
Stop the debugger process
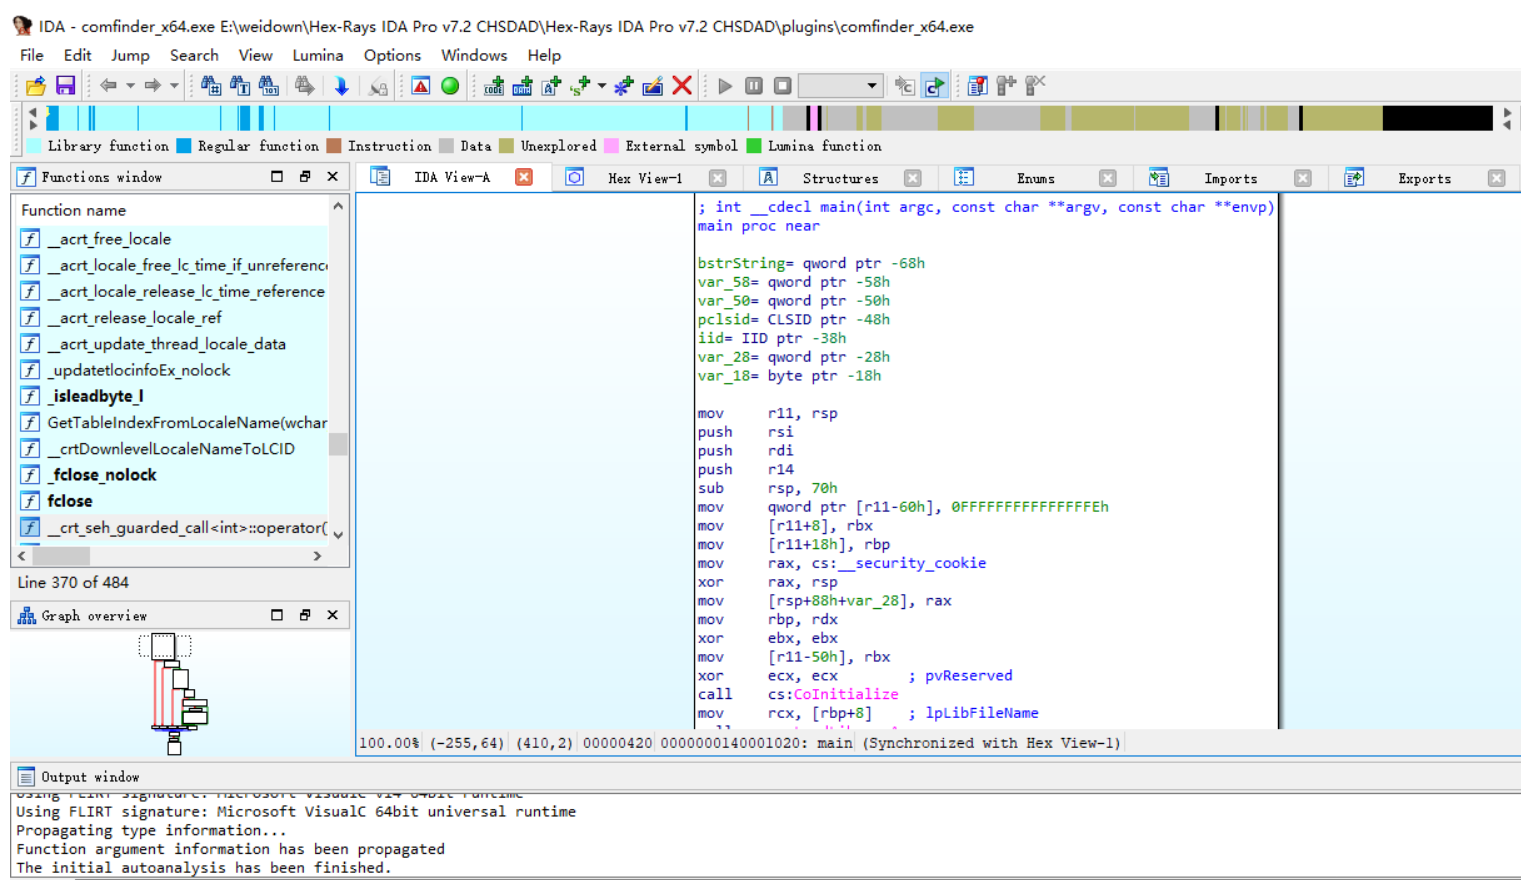coord(783,86)
